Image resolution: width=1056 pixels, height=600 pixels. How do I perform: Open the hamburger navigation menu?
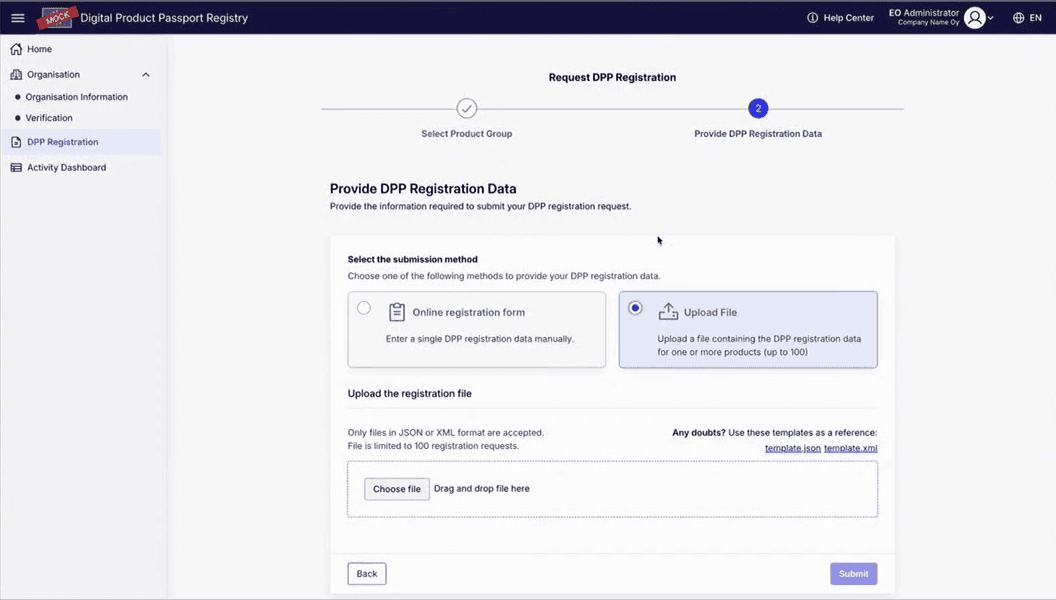point(18,18)
